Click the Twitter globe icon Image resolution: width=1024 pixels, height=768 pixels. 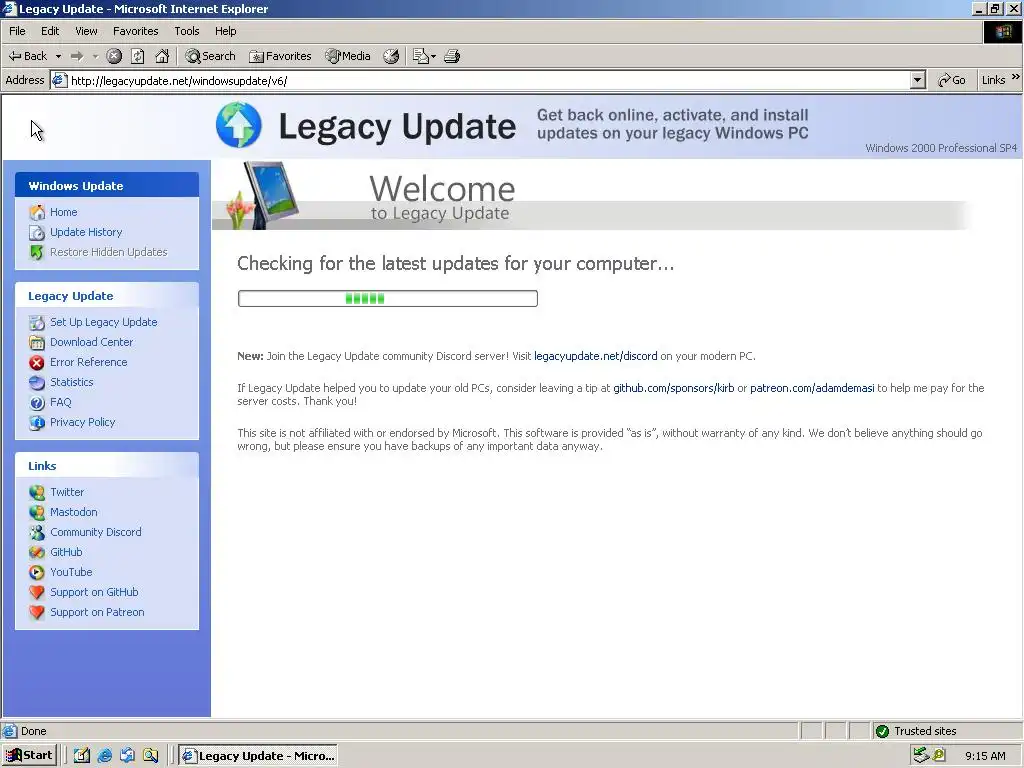point(37,492)
